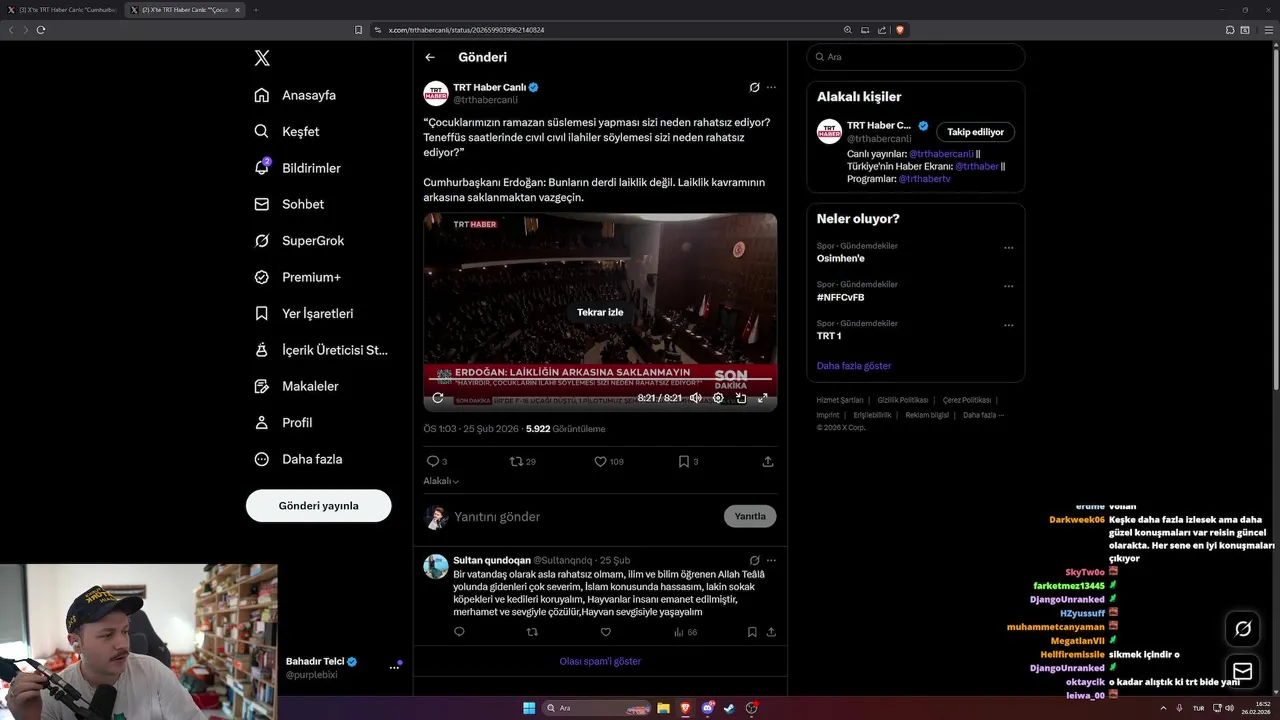Screen dimensions: 1280x720
Task: Reply to Sultan qundoqan's comment
Action: tap(459, 632)
